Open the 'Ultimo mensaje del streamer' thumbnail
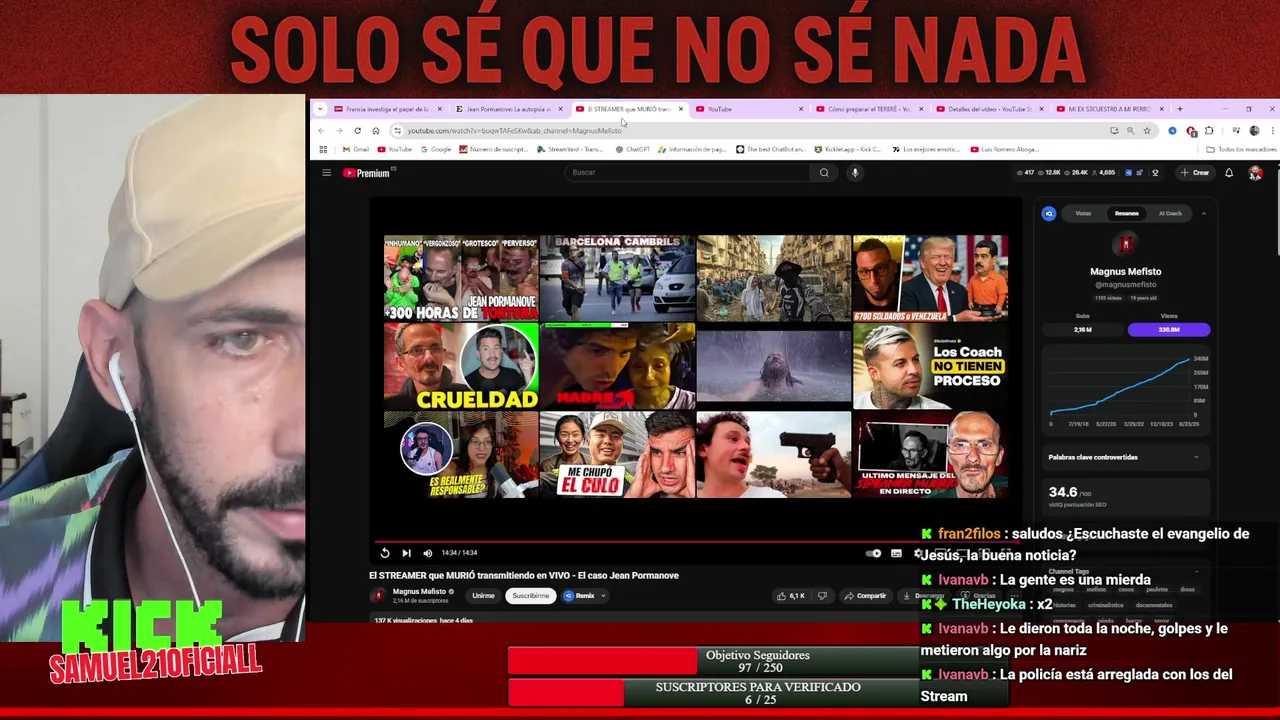The width and height of the screenshot is (1280, 720). click(x=930, y=455)
